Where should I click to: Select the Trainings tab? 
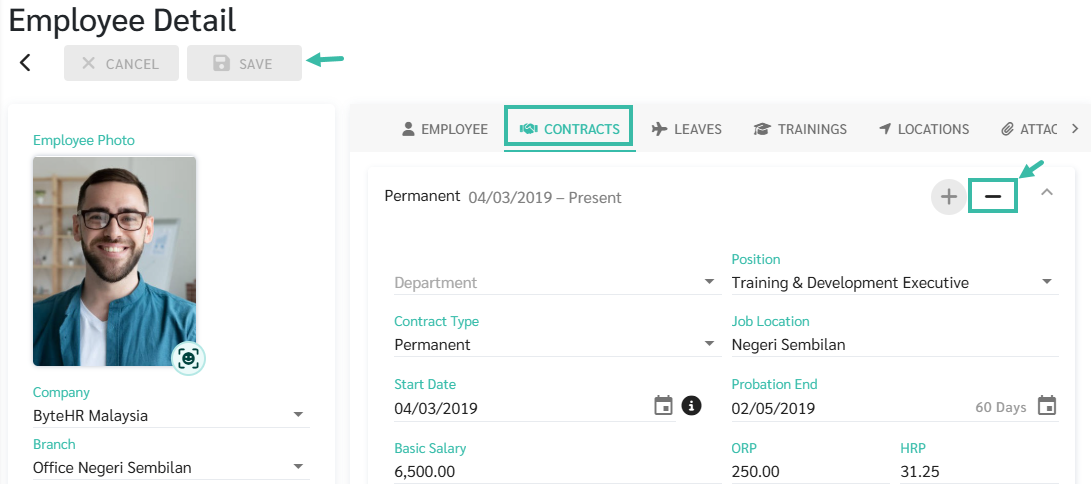point(800,129)
